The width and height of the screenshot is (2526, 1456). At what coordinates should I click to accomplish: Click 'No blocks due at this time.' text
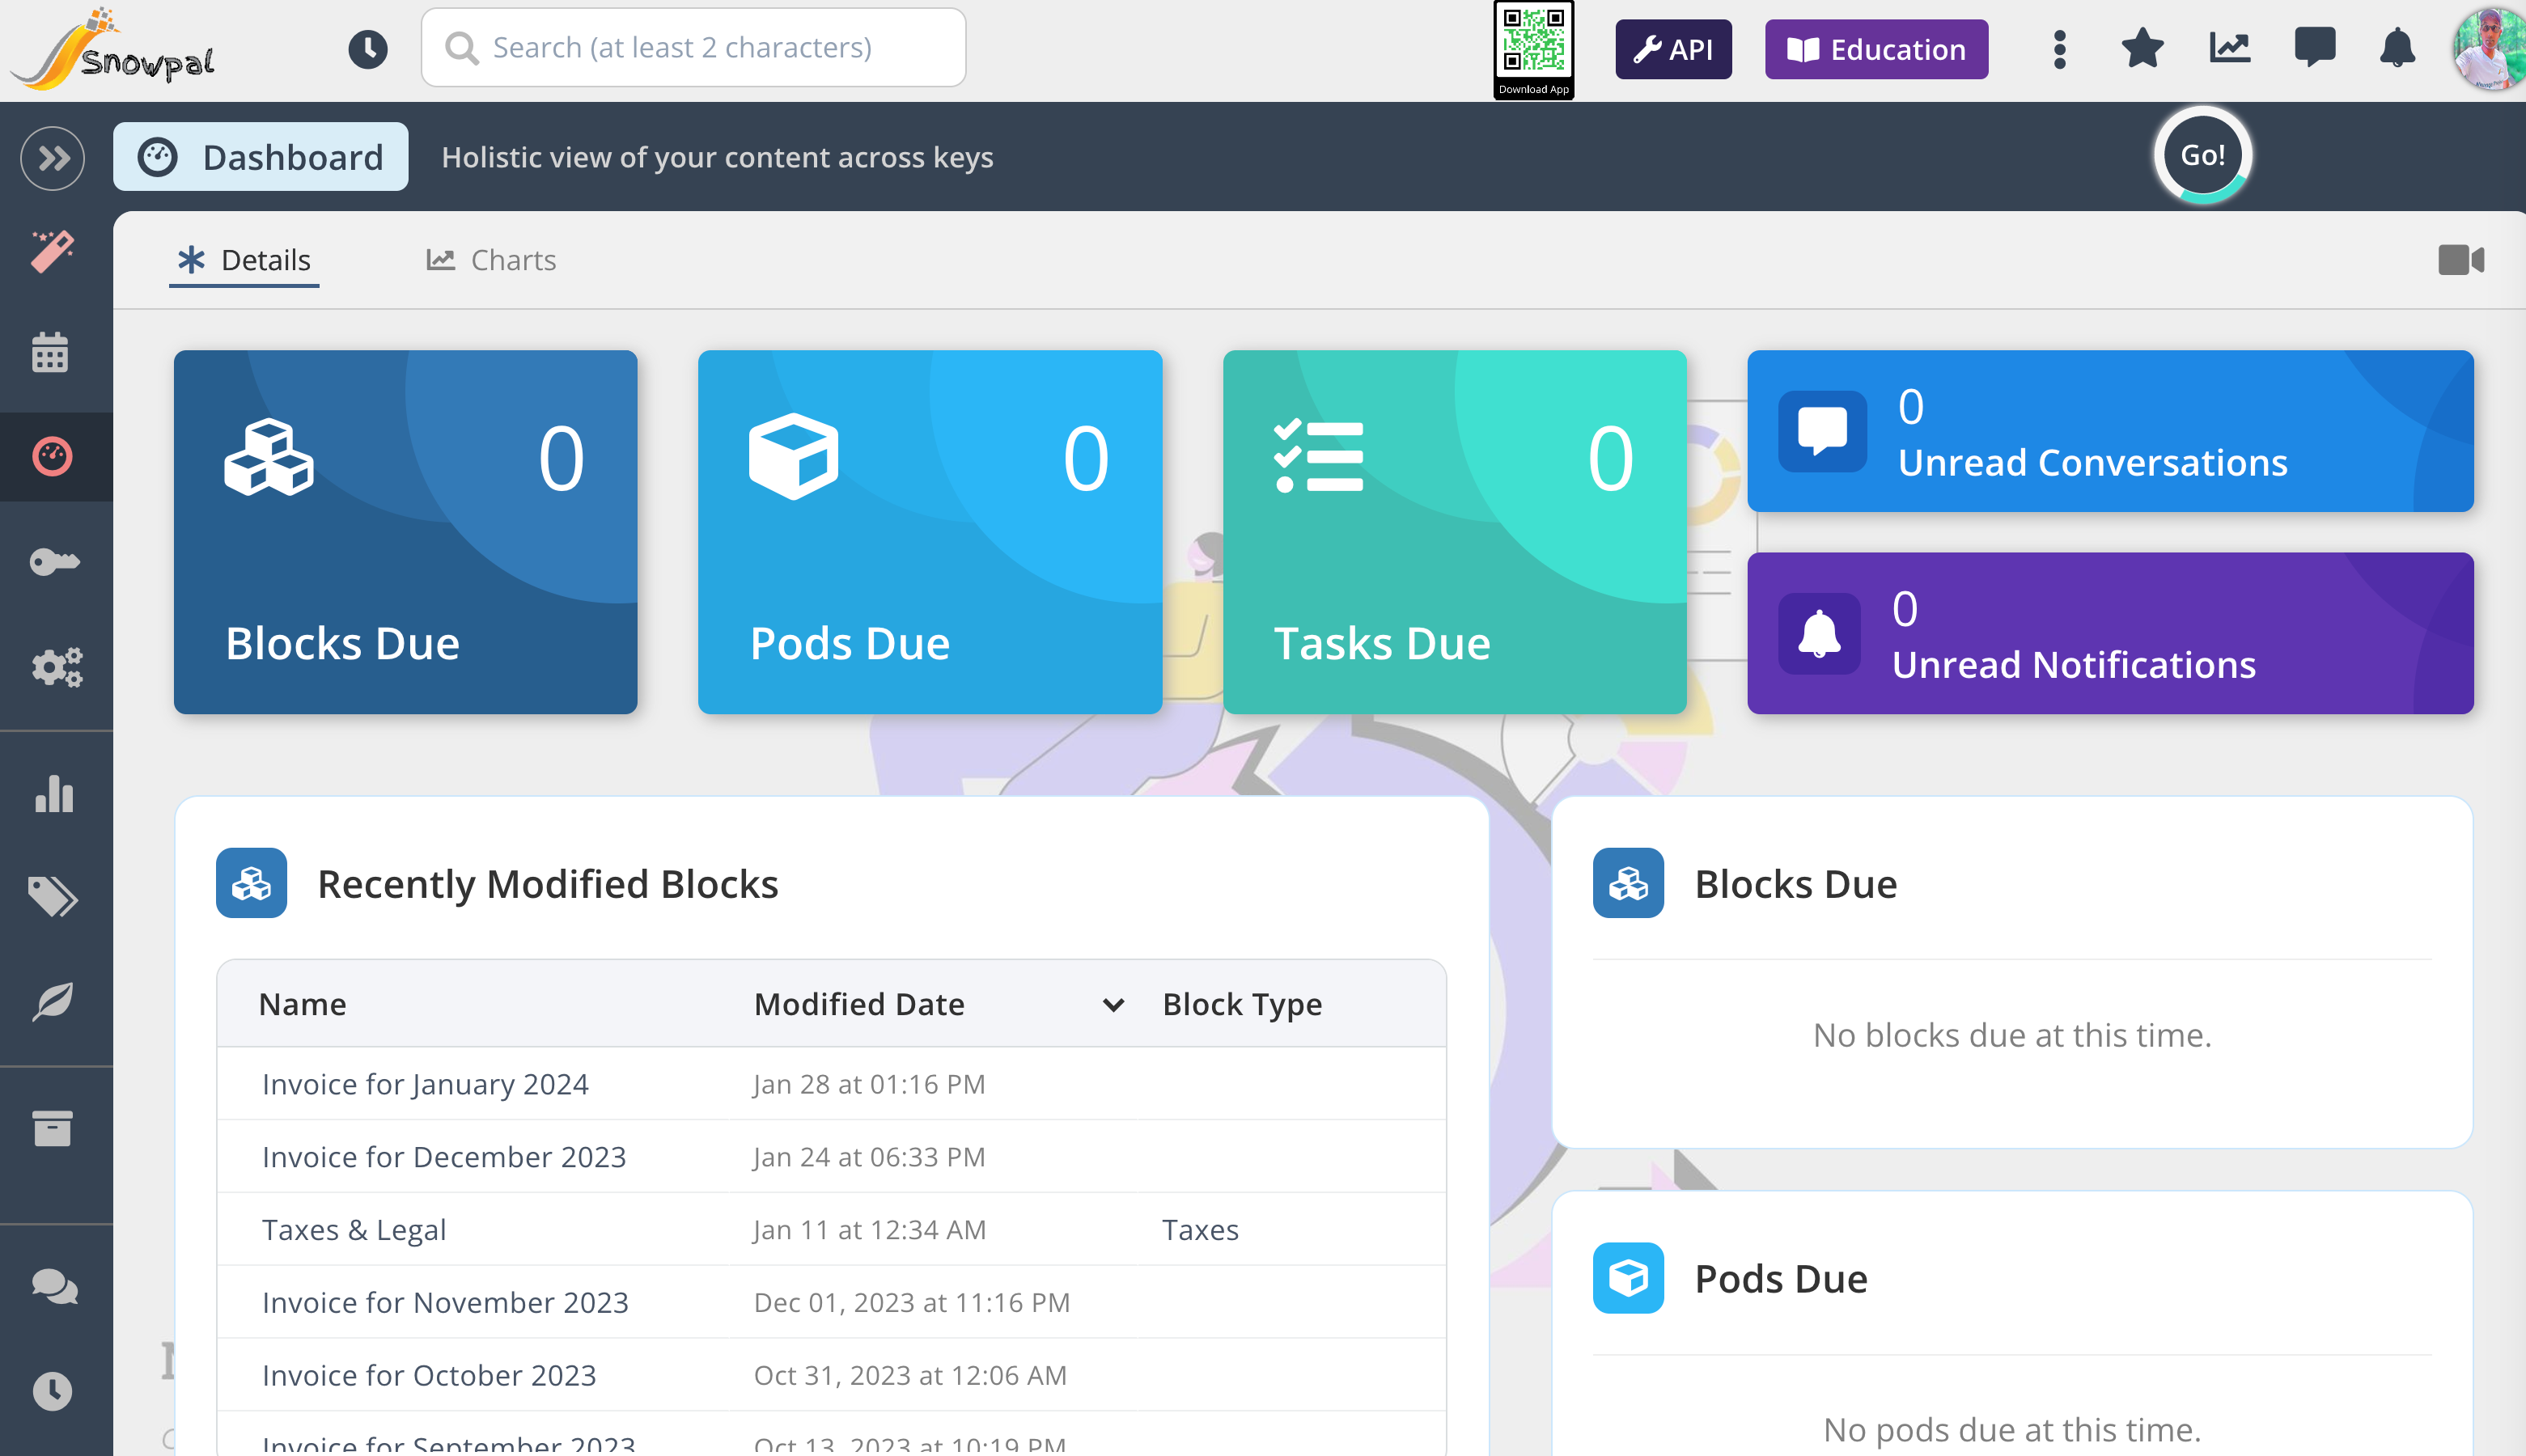tap(2012, 1035)
